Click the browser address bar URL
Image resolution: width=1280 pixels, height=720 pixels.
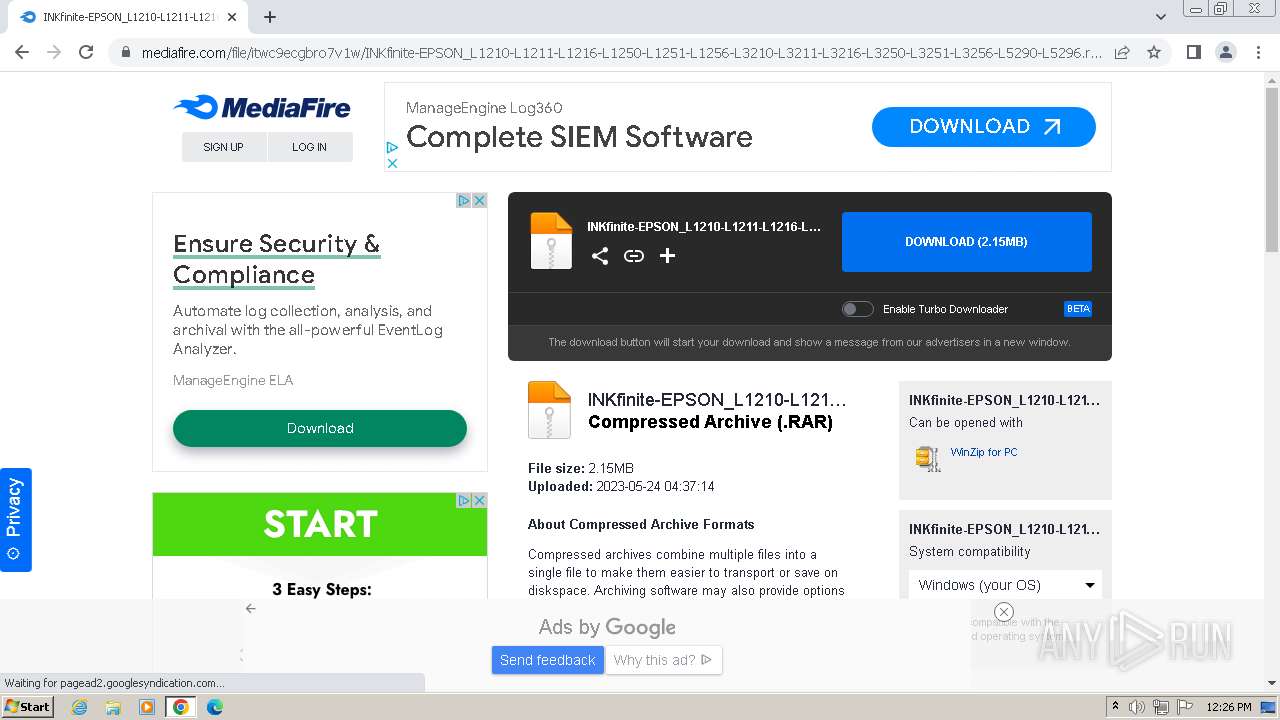(x=621, y=52)
